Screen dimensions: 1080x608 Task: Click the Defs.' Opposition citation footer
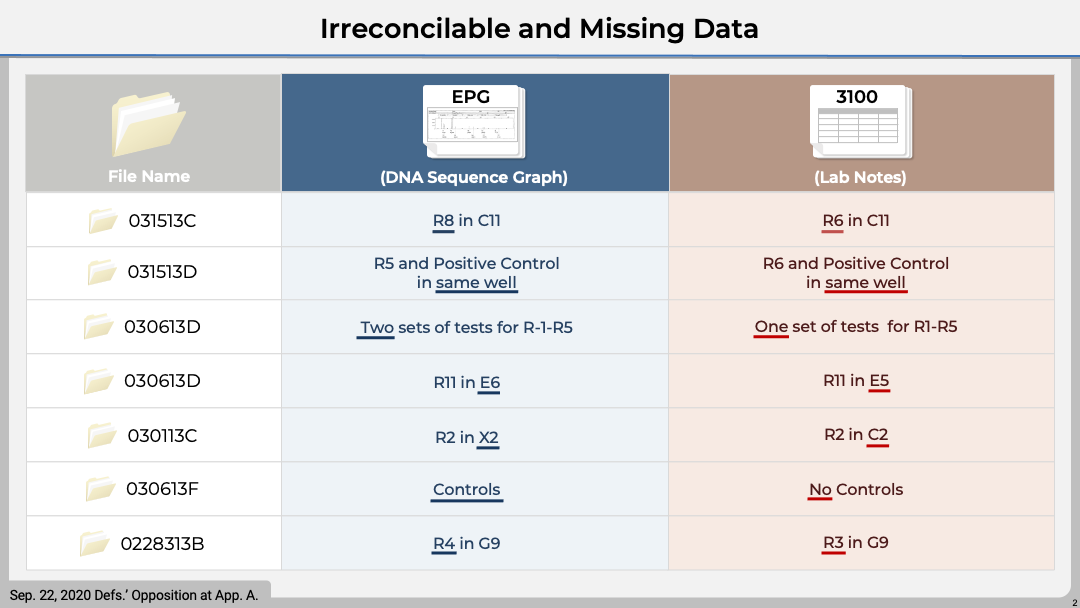pos(134,595)
